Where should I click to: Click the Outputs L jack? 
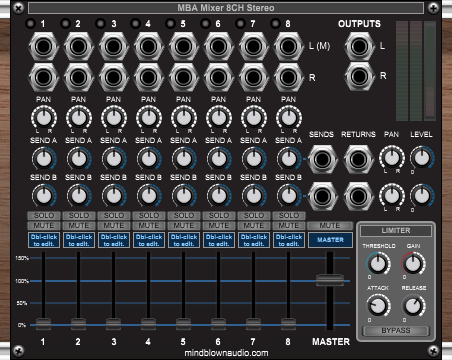[359, 47]
